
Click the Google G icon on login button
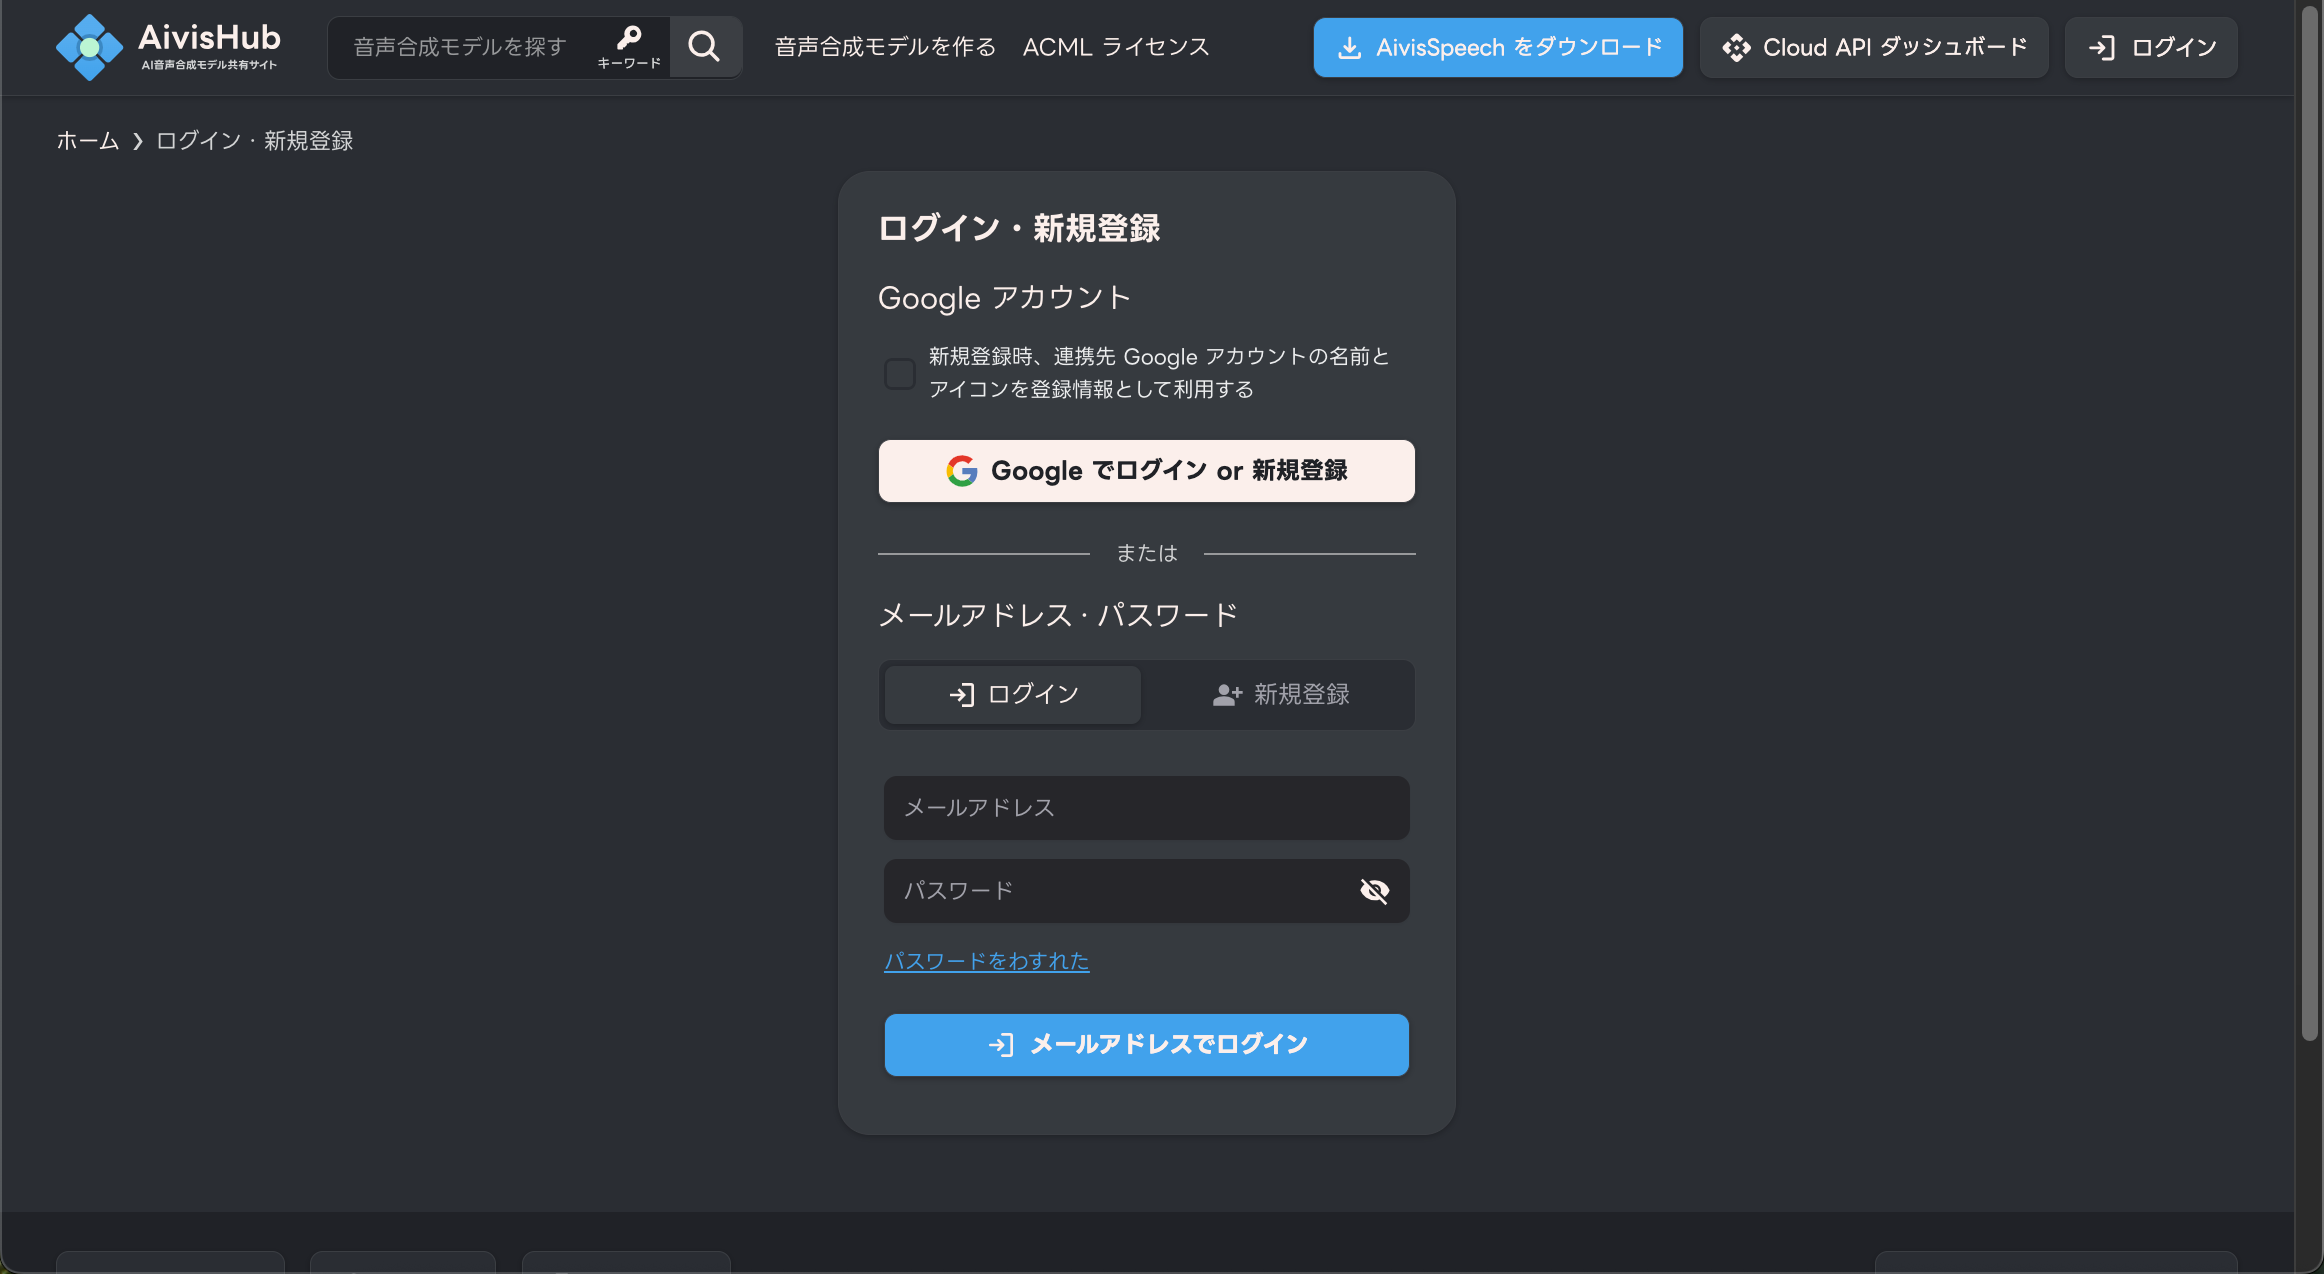click(x=960, y=471)
